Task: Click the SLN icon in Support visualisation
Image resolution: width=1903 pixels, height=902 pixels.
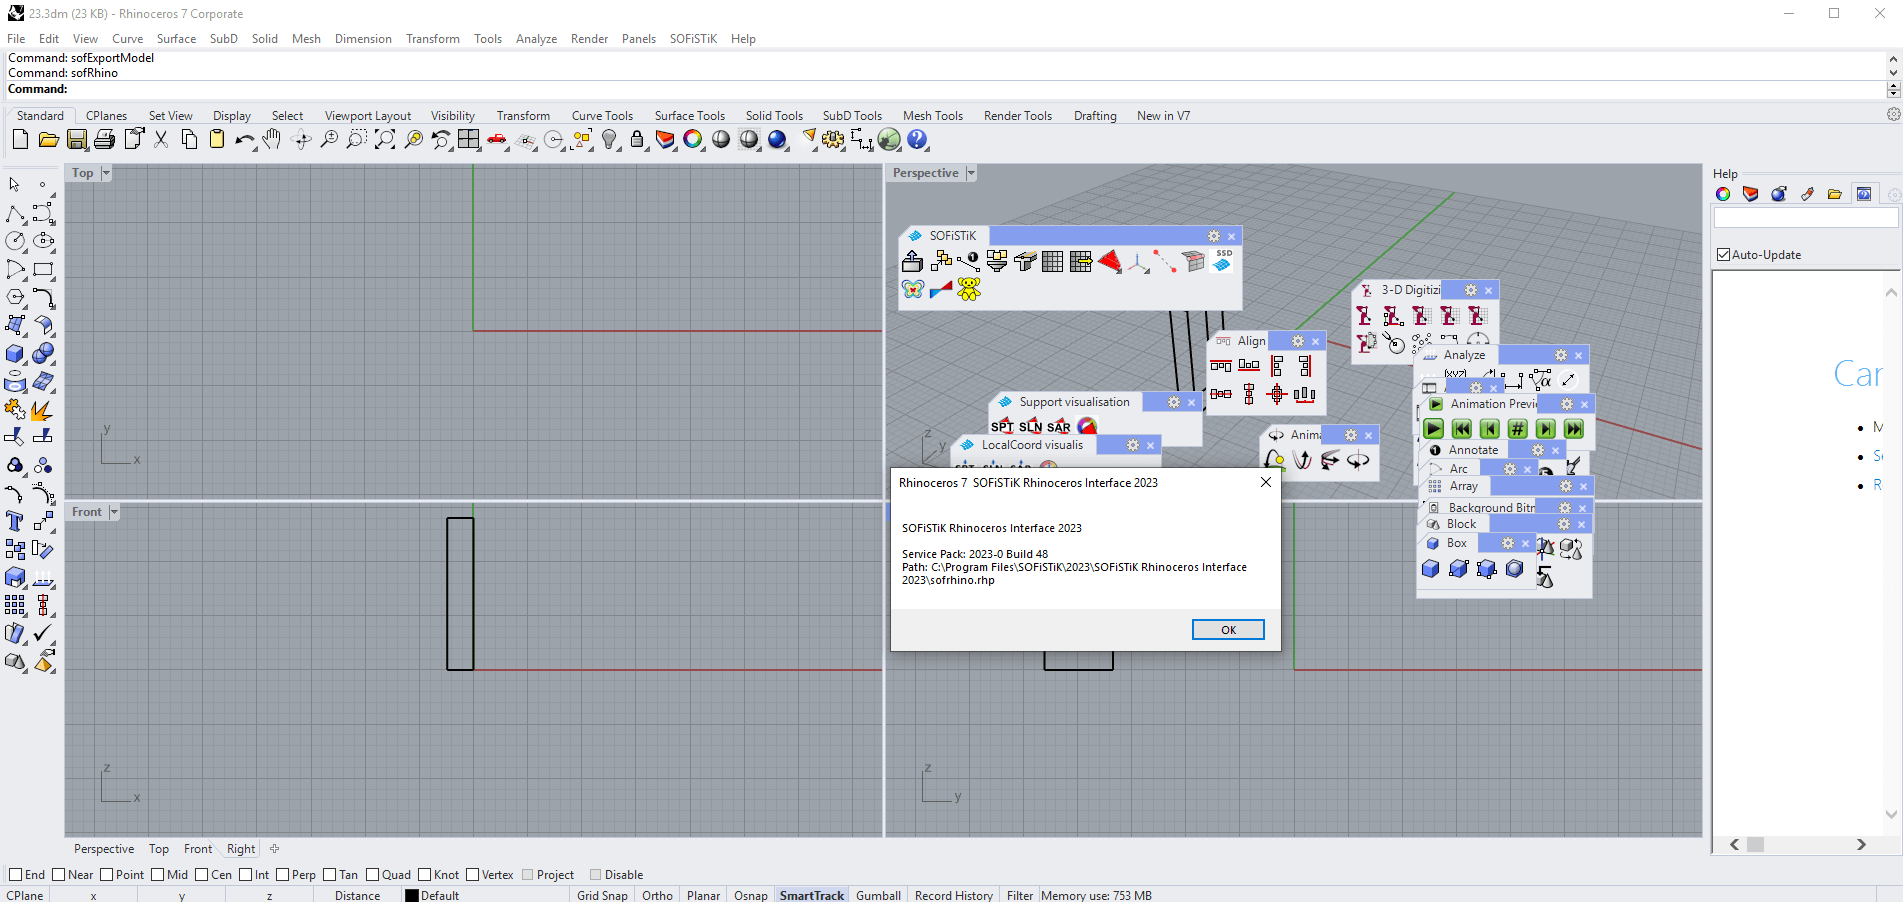Action: [x=1030, y=427]
